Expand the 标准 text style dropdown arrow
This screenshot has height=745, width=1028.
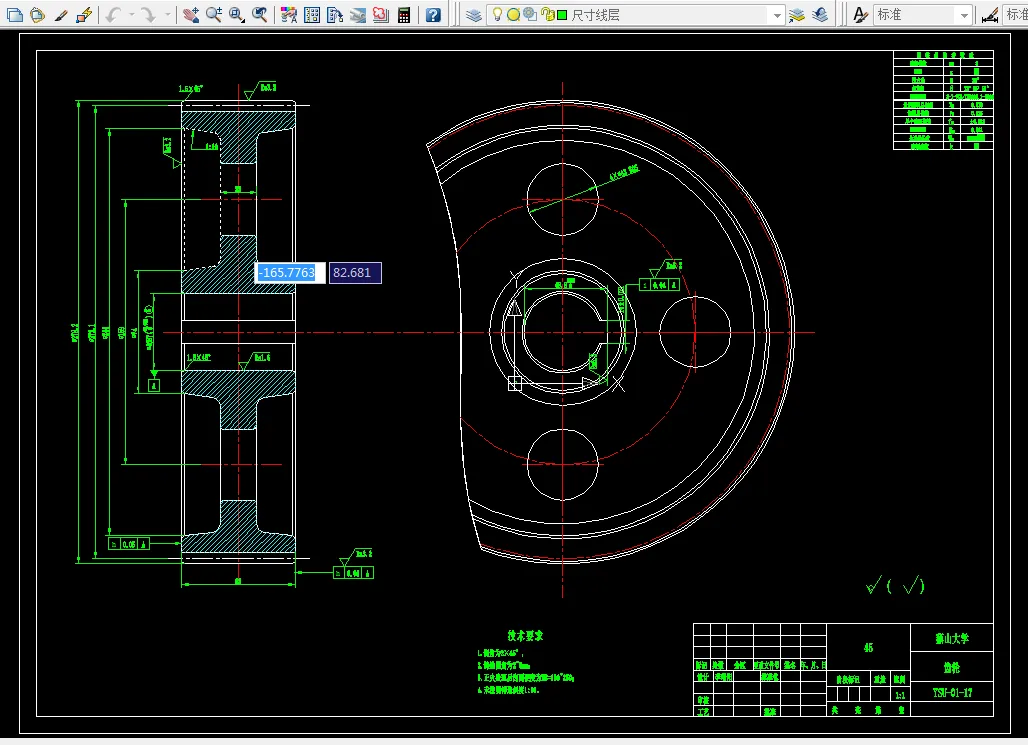964,15
